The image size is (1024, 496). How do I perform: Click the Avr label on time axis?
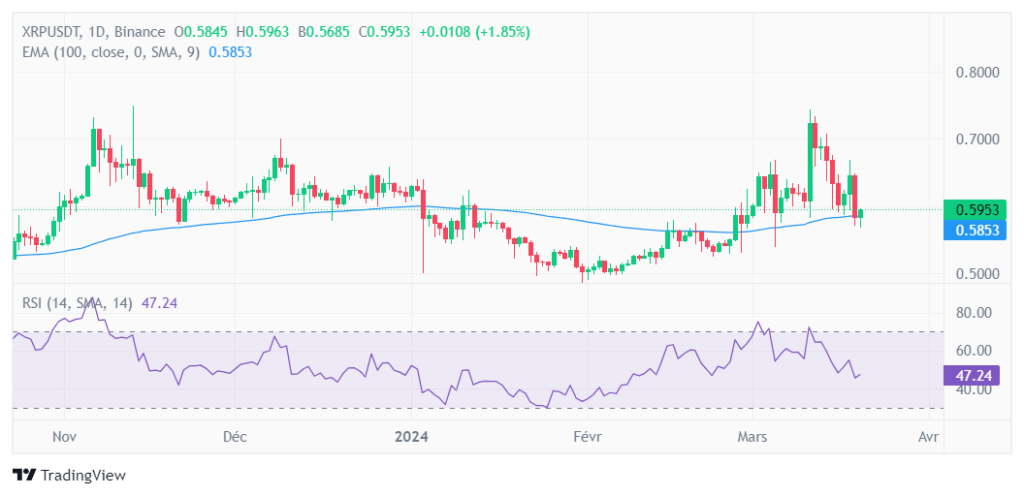(928, 437)
